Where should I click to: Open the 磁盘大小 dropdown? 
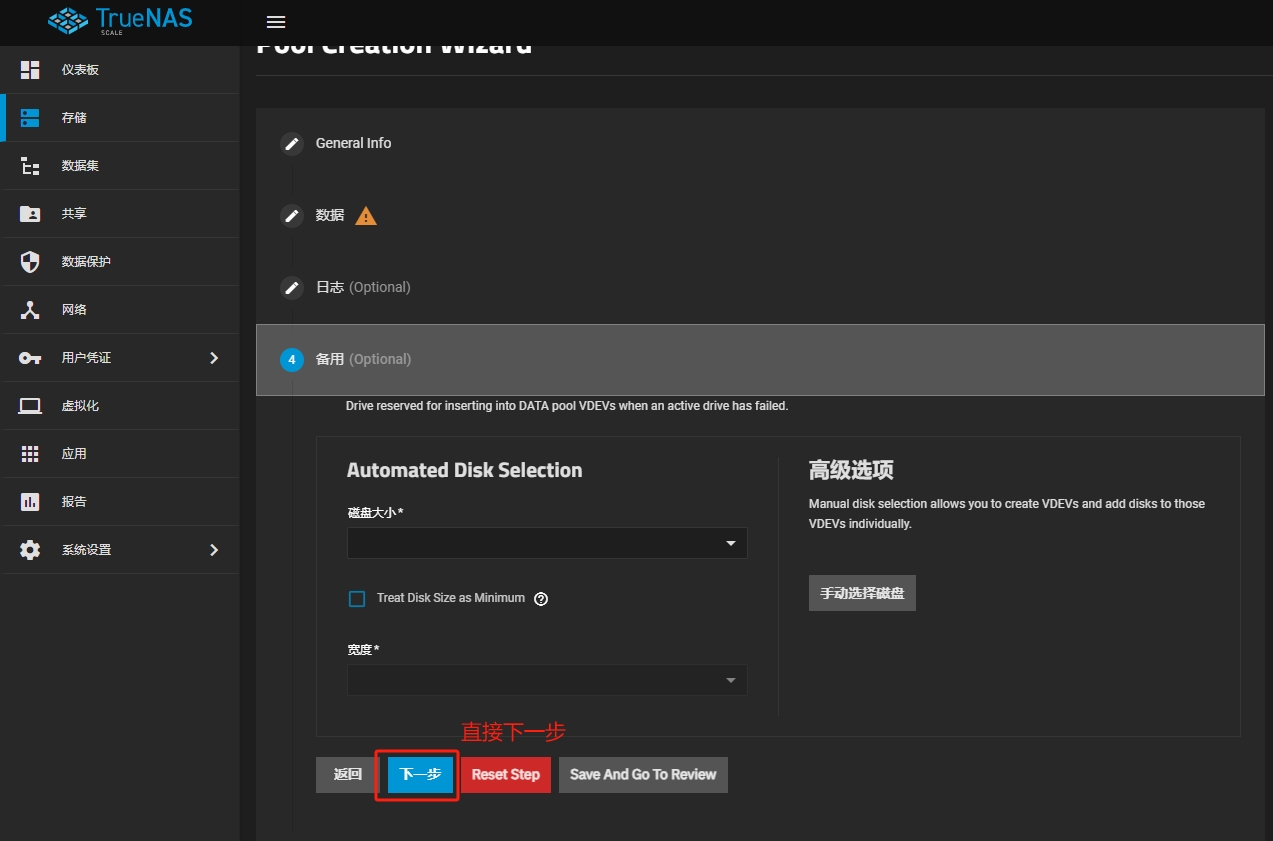pos(546,543)
